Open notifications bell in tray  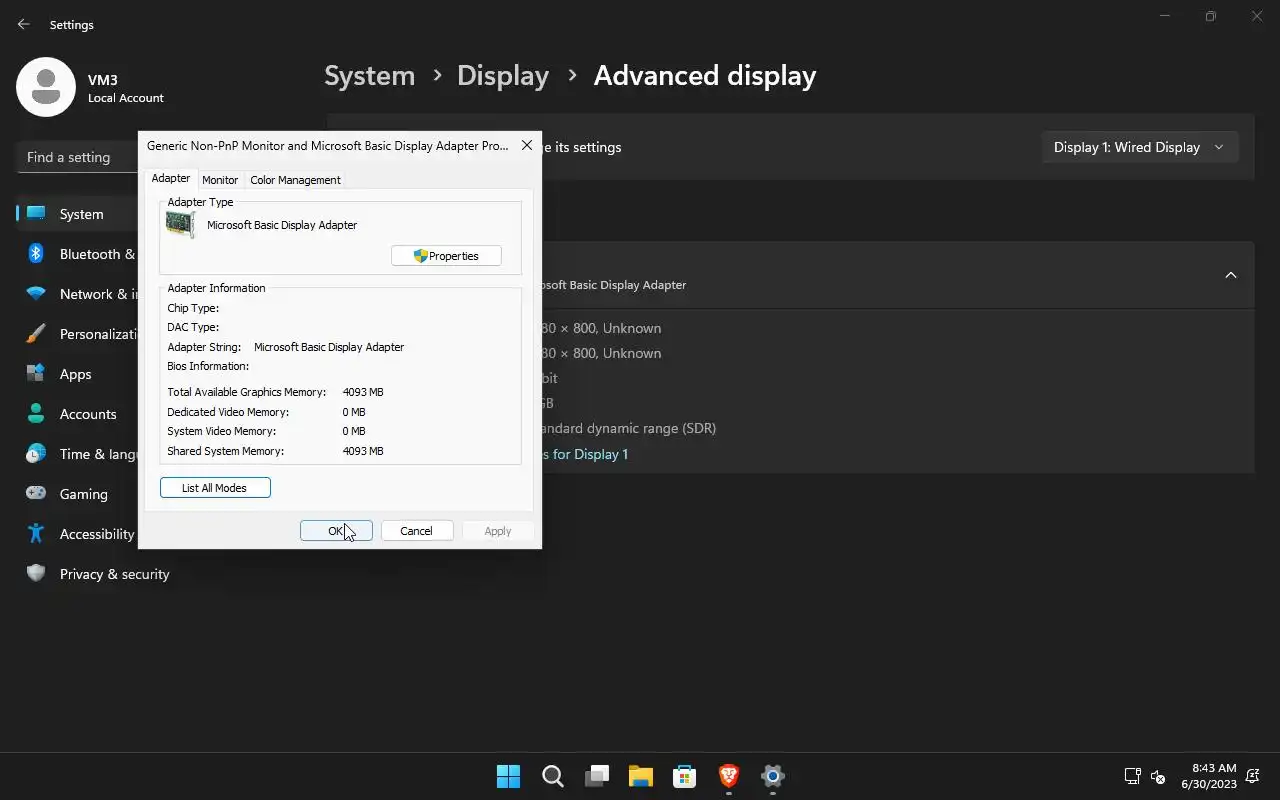[x=1252, y=776]
